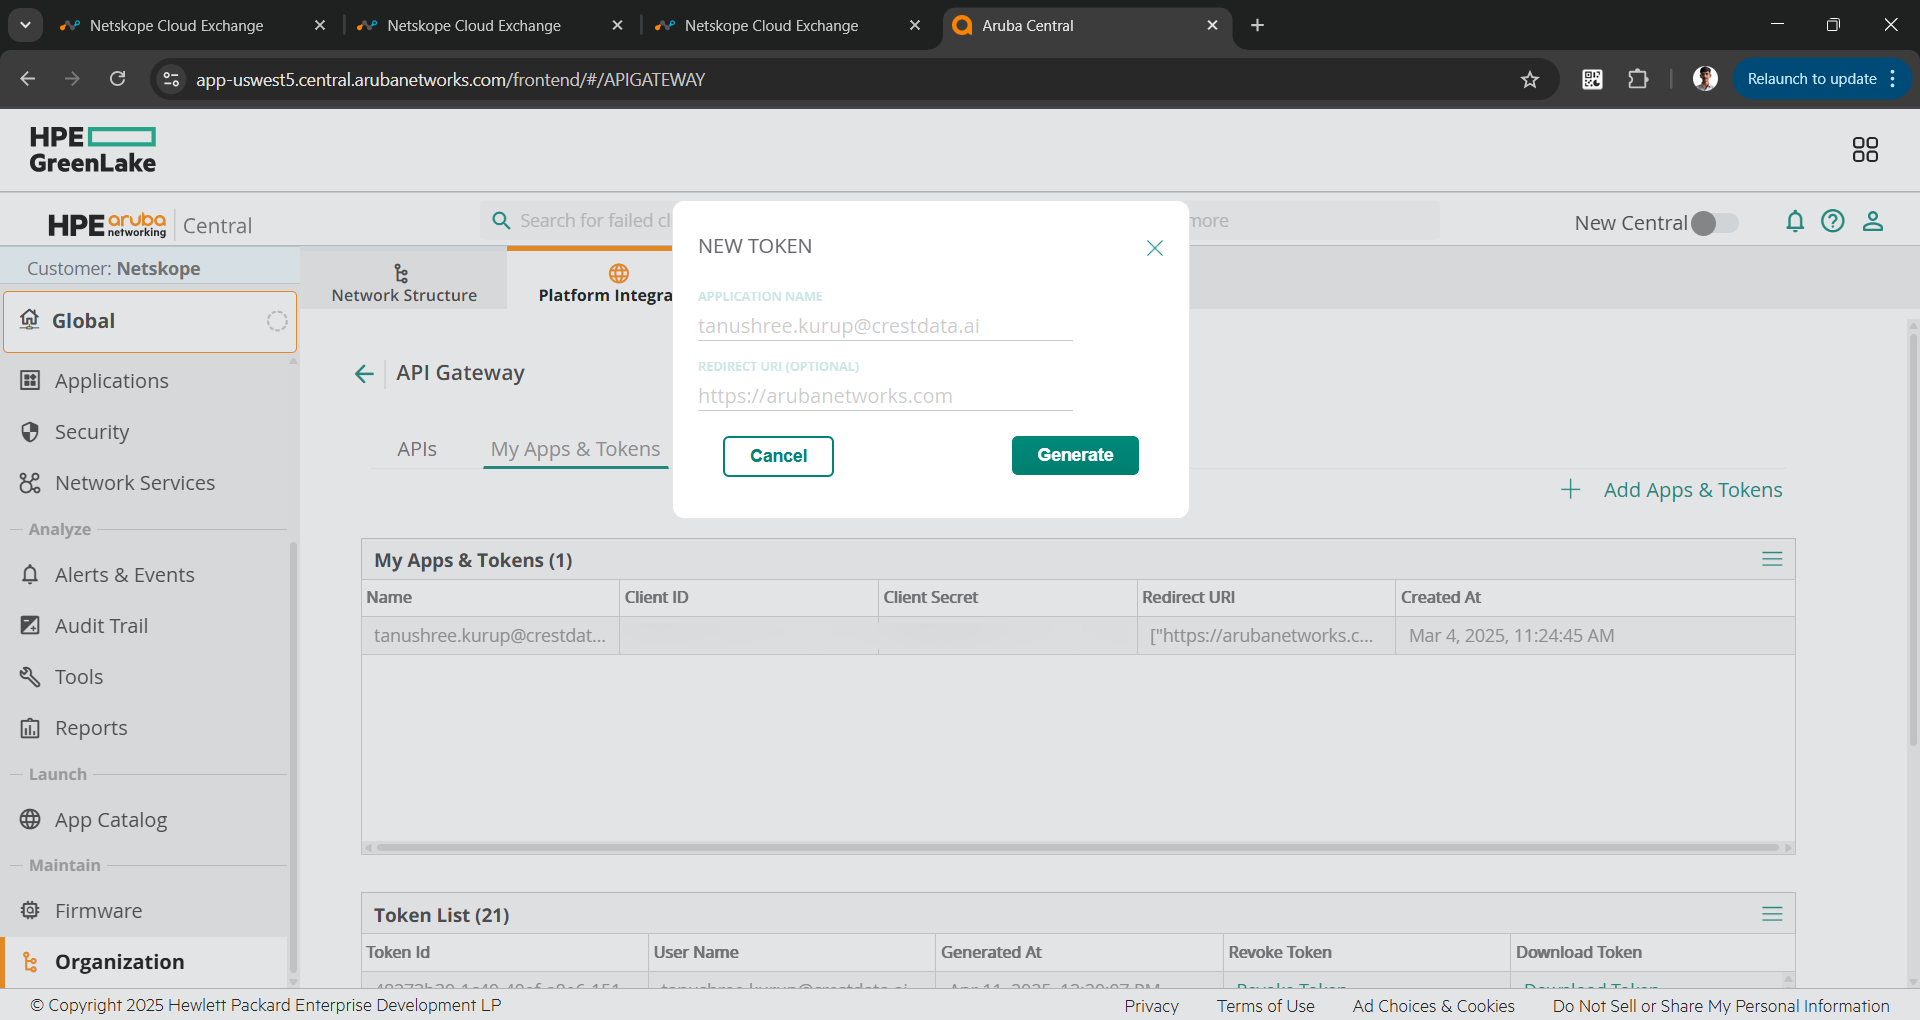Click the search magnifier icon
Screen dimensions: 1920x1020
click(x=501, y=220)
